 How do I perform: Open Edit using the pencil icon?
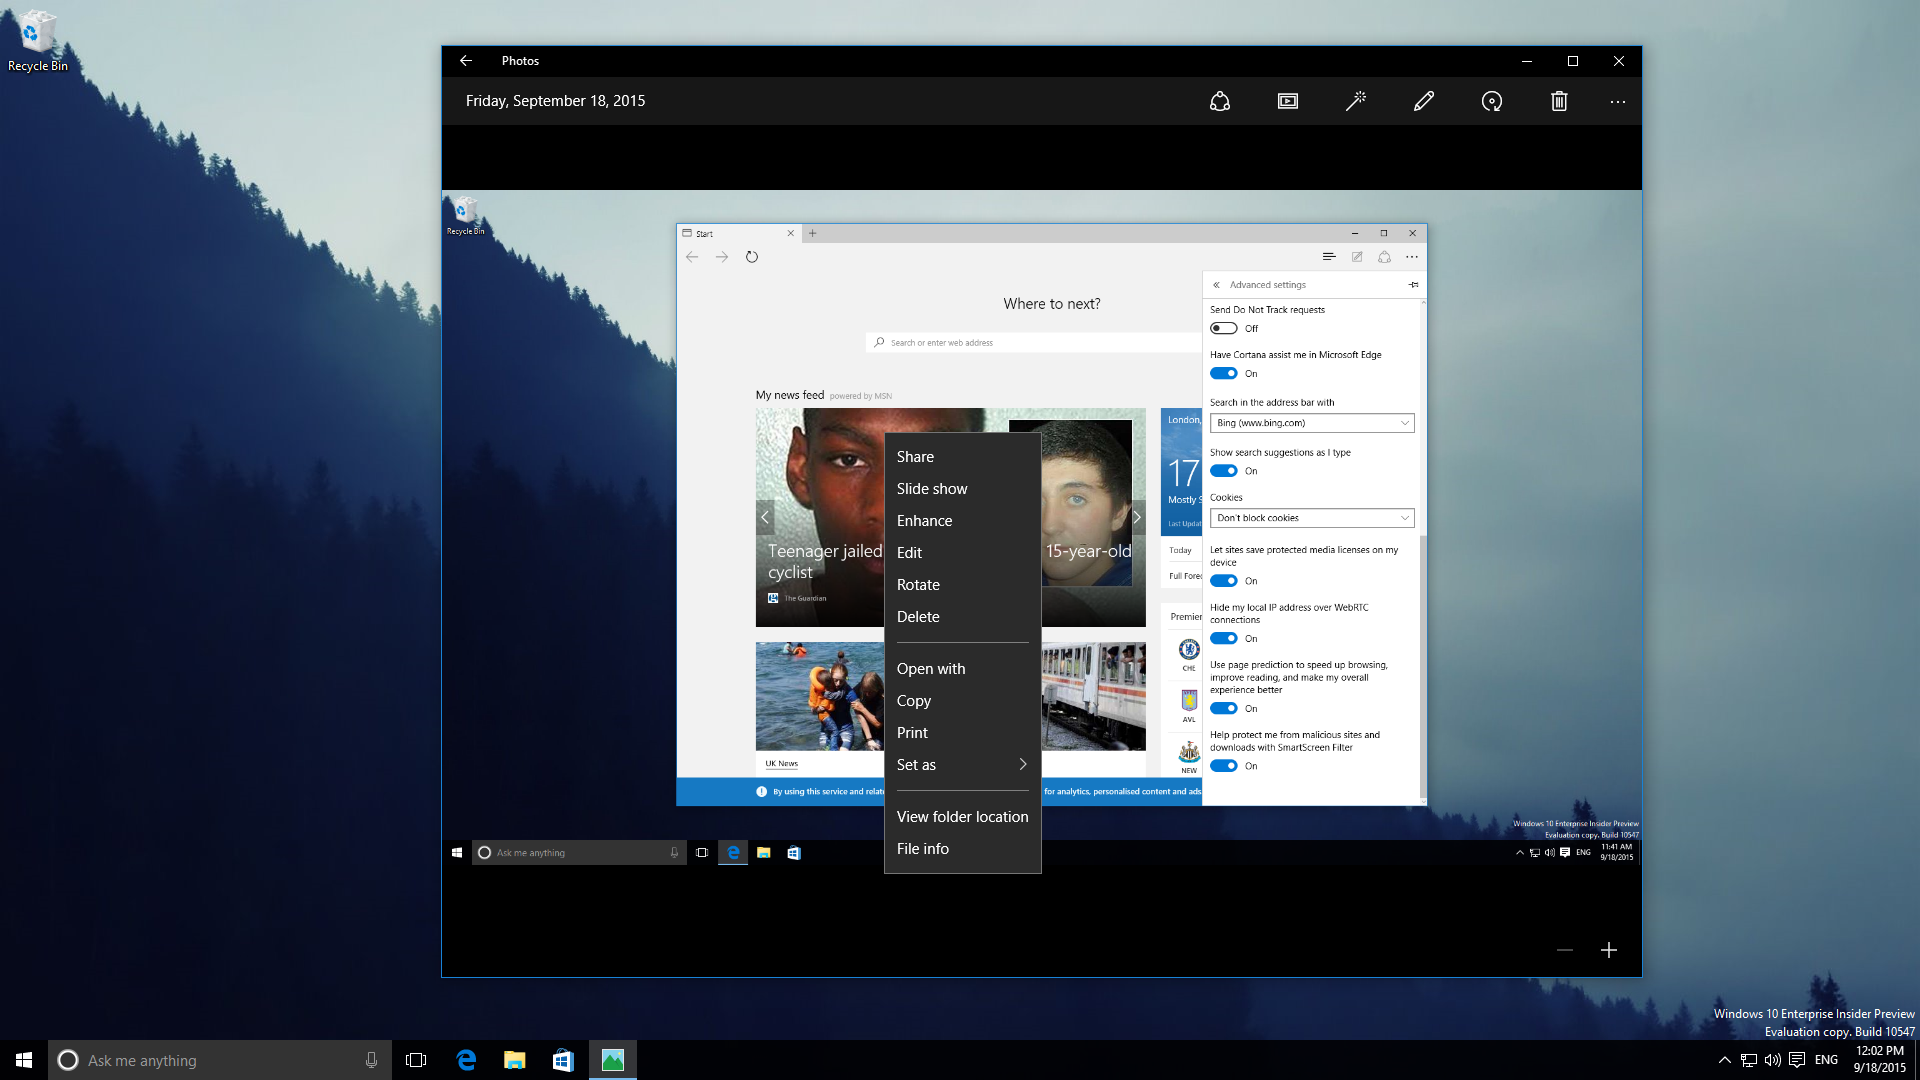(1424, 101)
